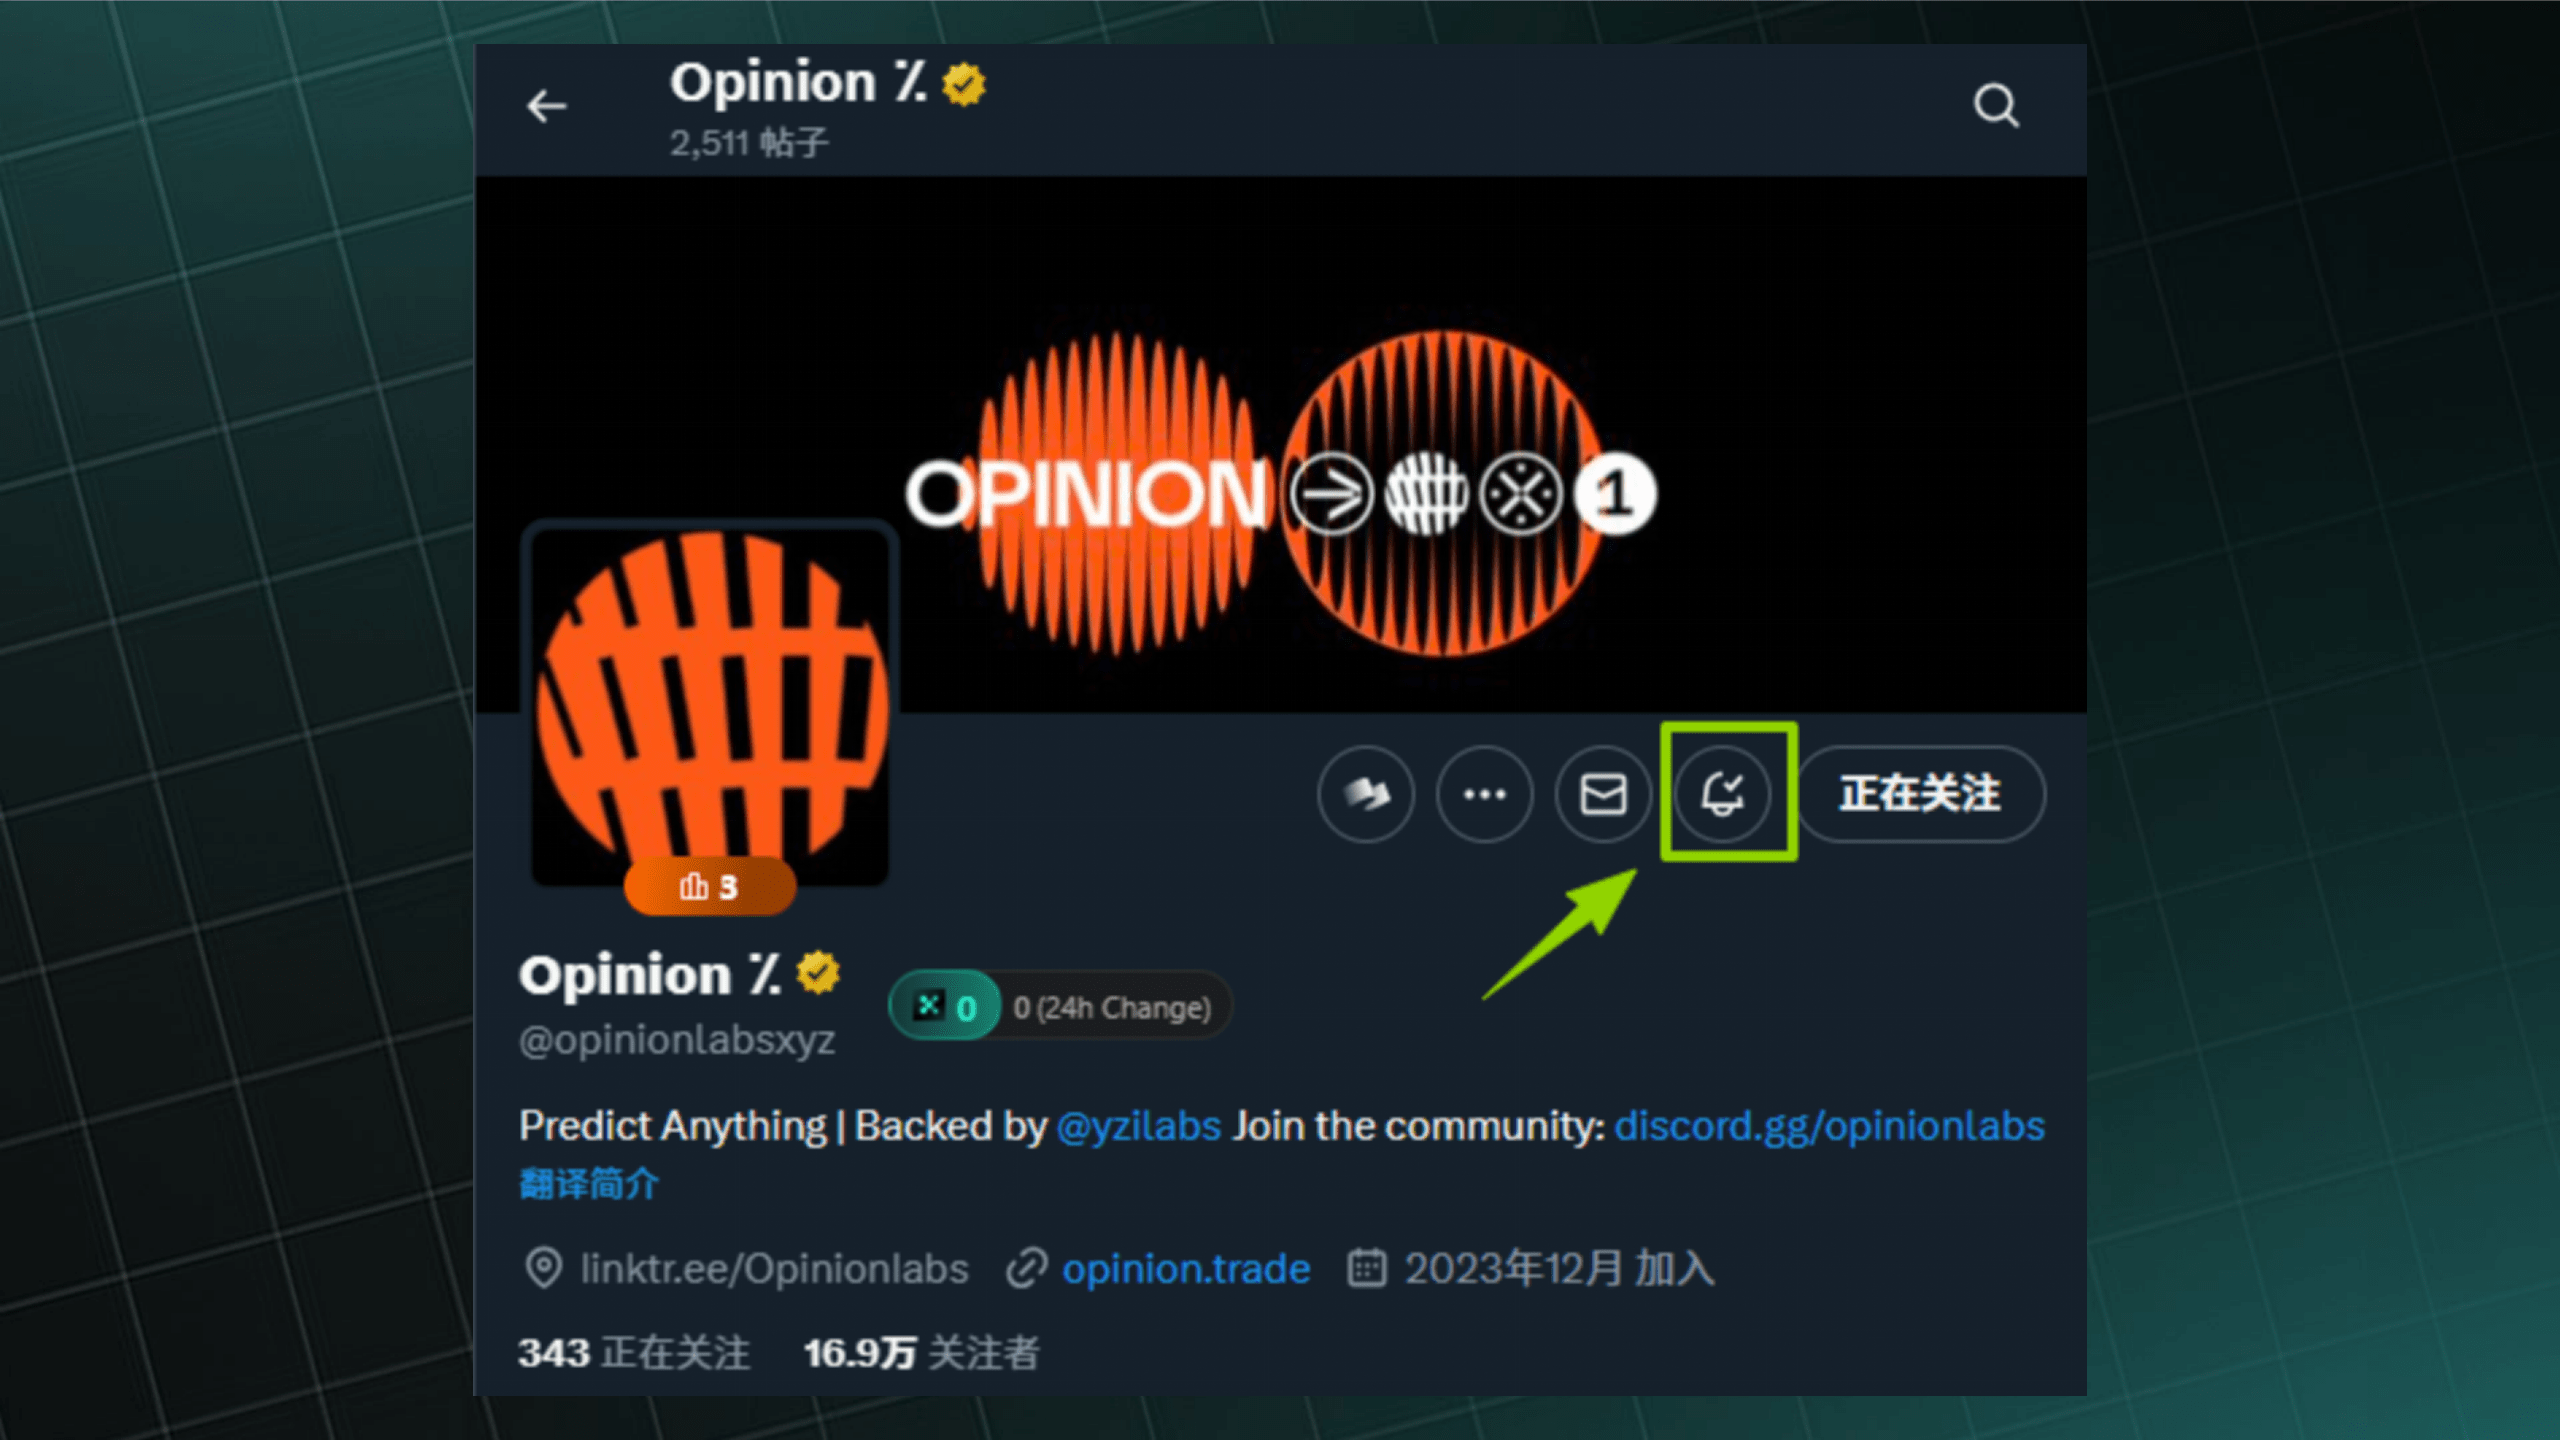Click the green X score 0 badge
This screenshot has width=2560, height=1440.
(x=945, y=1006)
